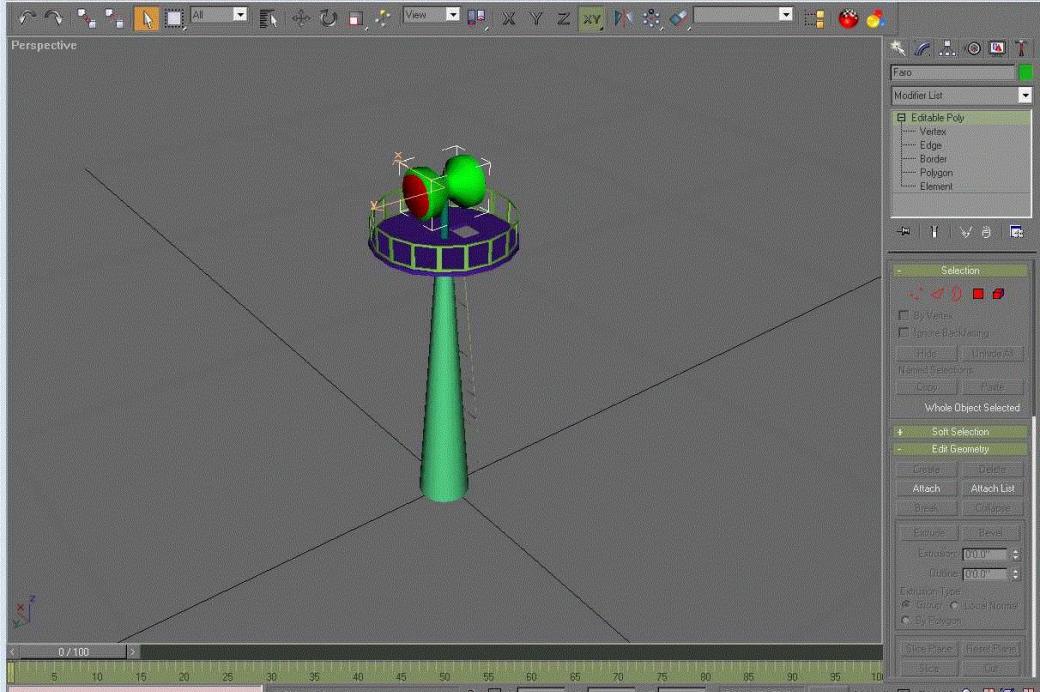Restrict transform to the X axis
This screenshot has width=1040, height=692.
[x=509, y=18]
